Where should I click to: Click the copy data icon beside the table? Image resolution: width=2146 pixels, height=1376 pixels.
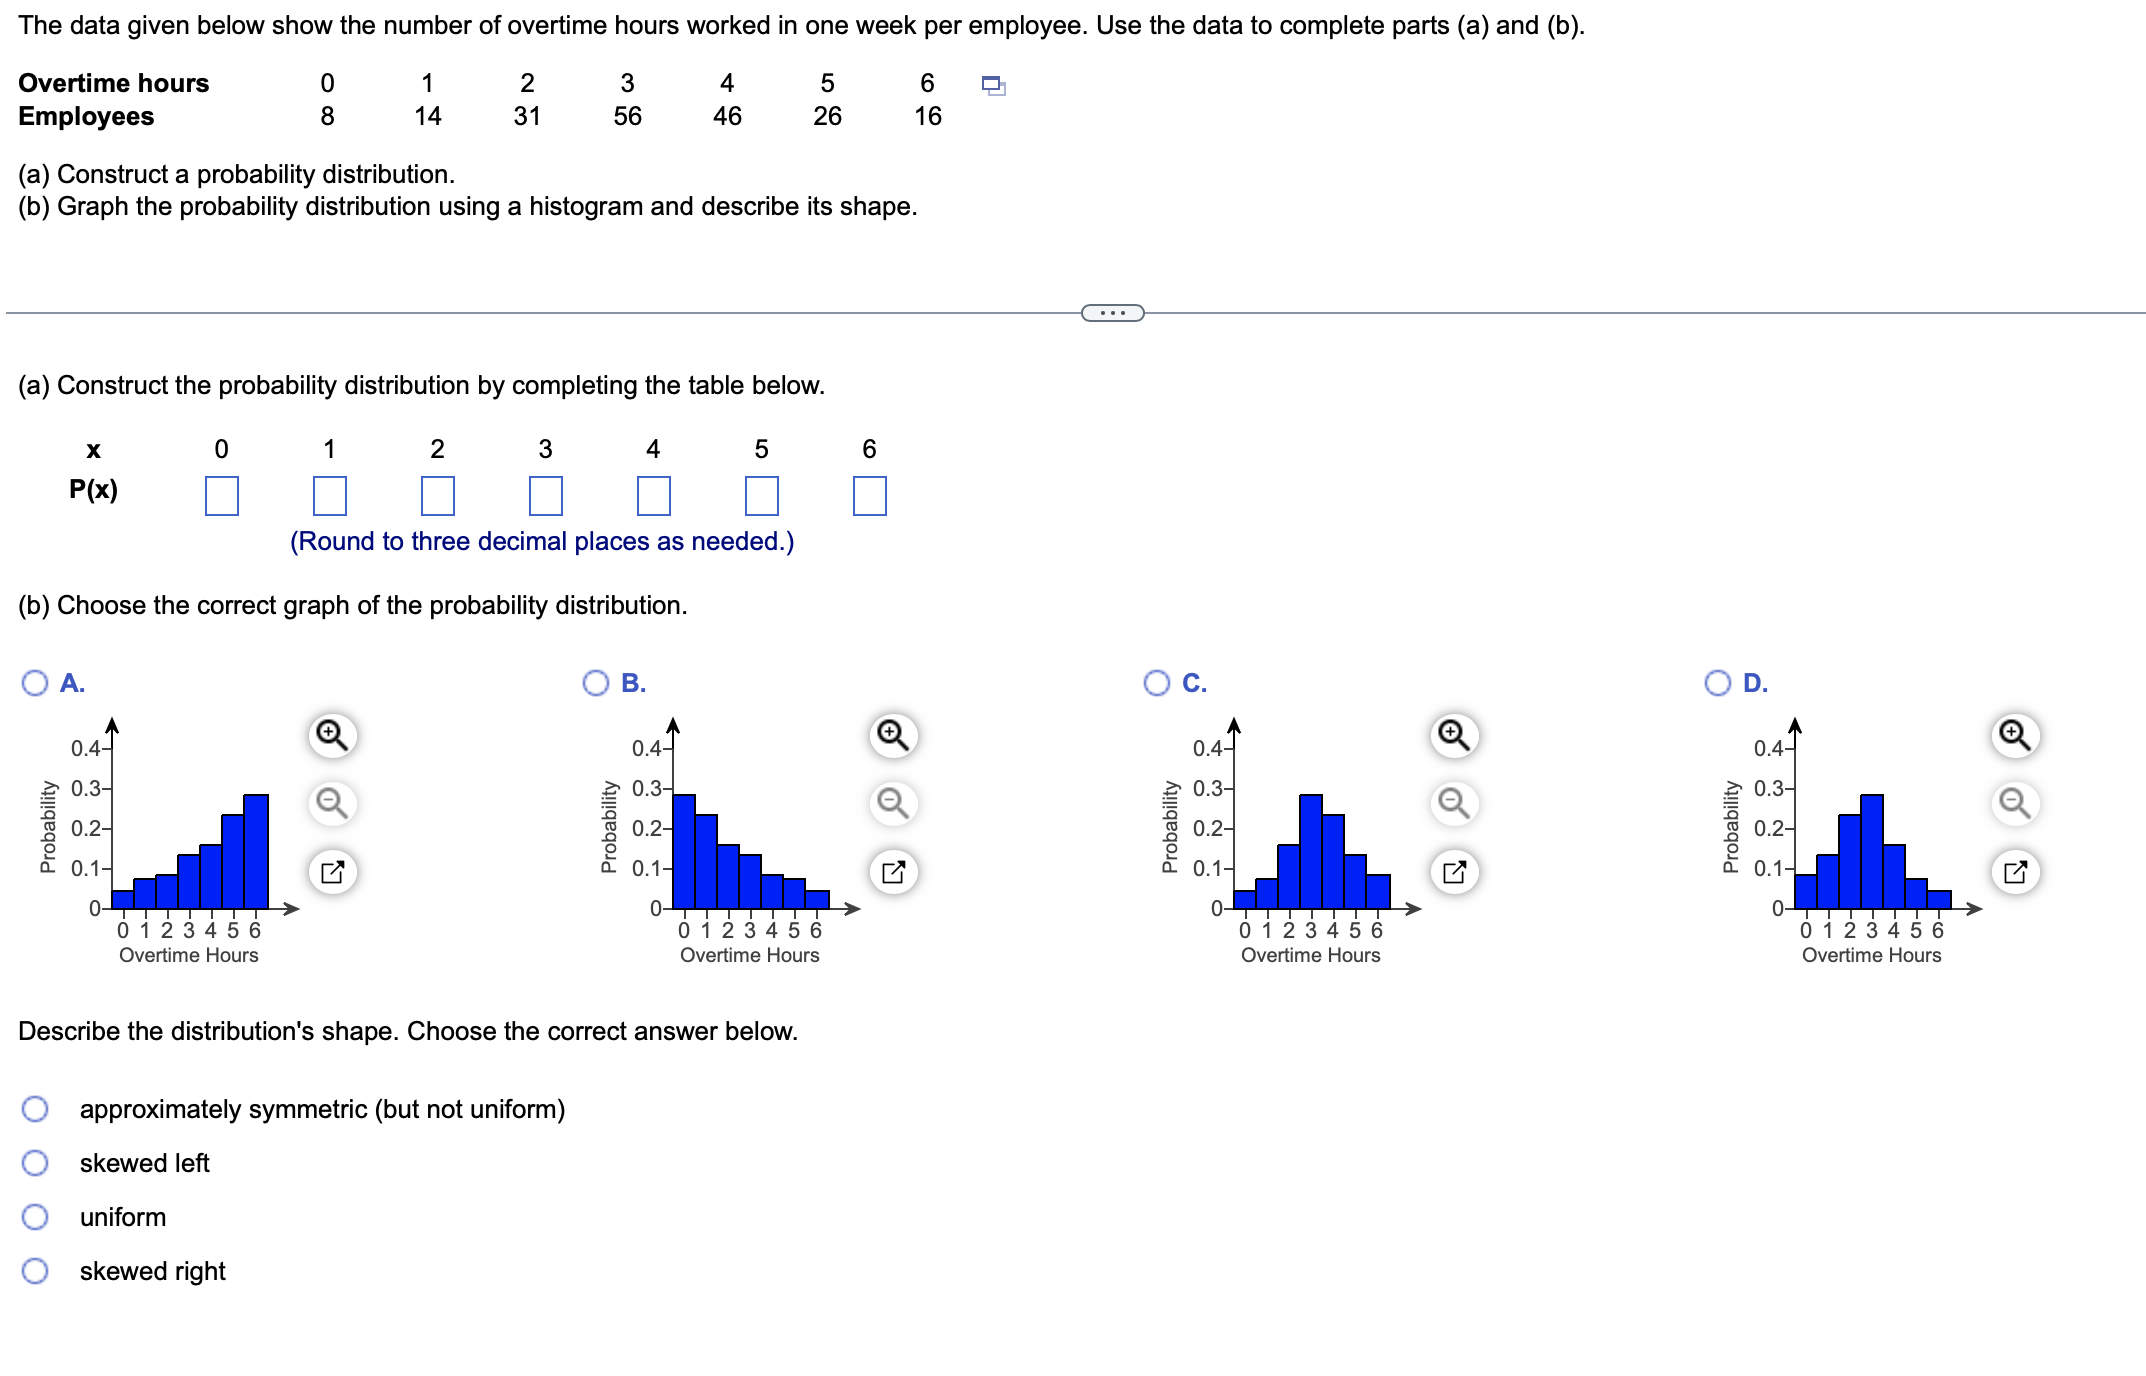993,88
